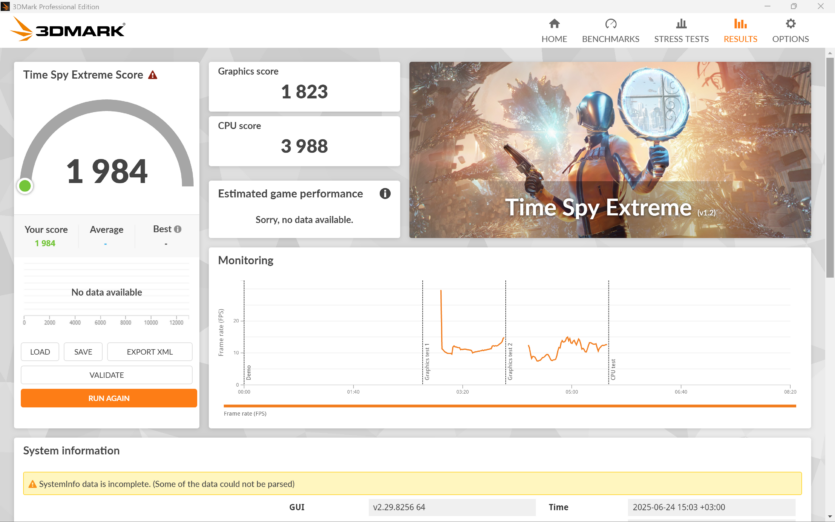This screenshot has height=522, width=835.
Task: Open Estimated game performance info icon
Action: tap(385, 193)
